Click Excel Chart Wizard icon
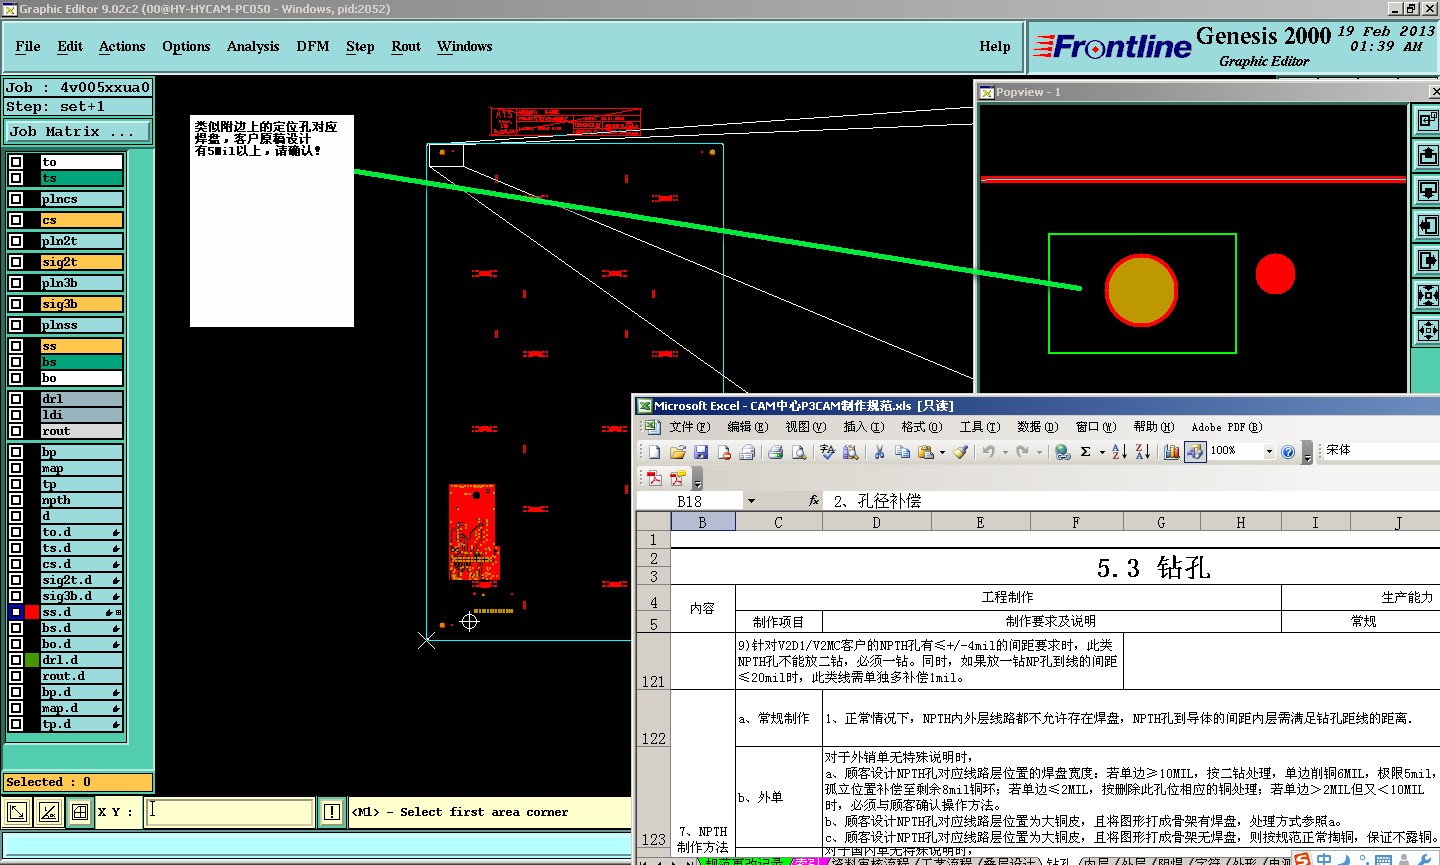 1171,452
